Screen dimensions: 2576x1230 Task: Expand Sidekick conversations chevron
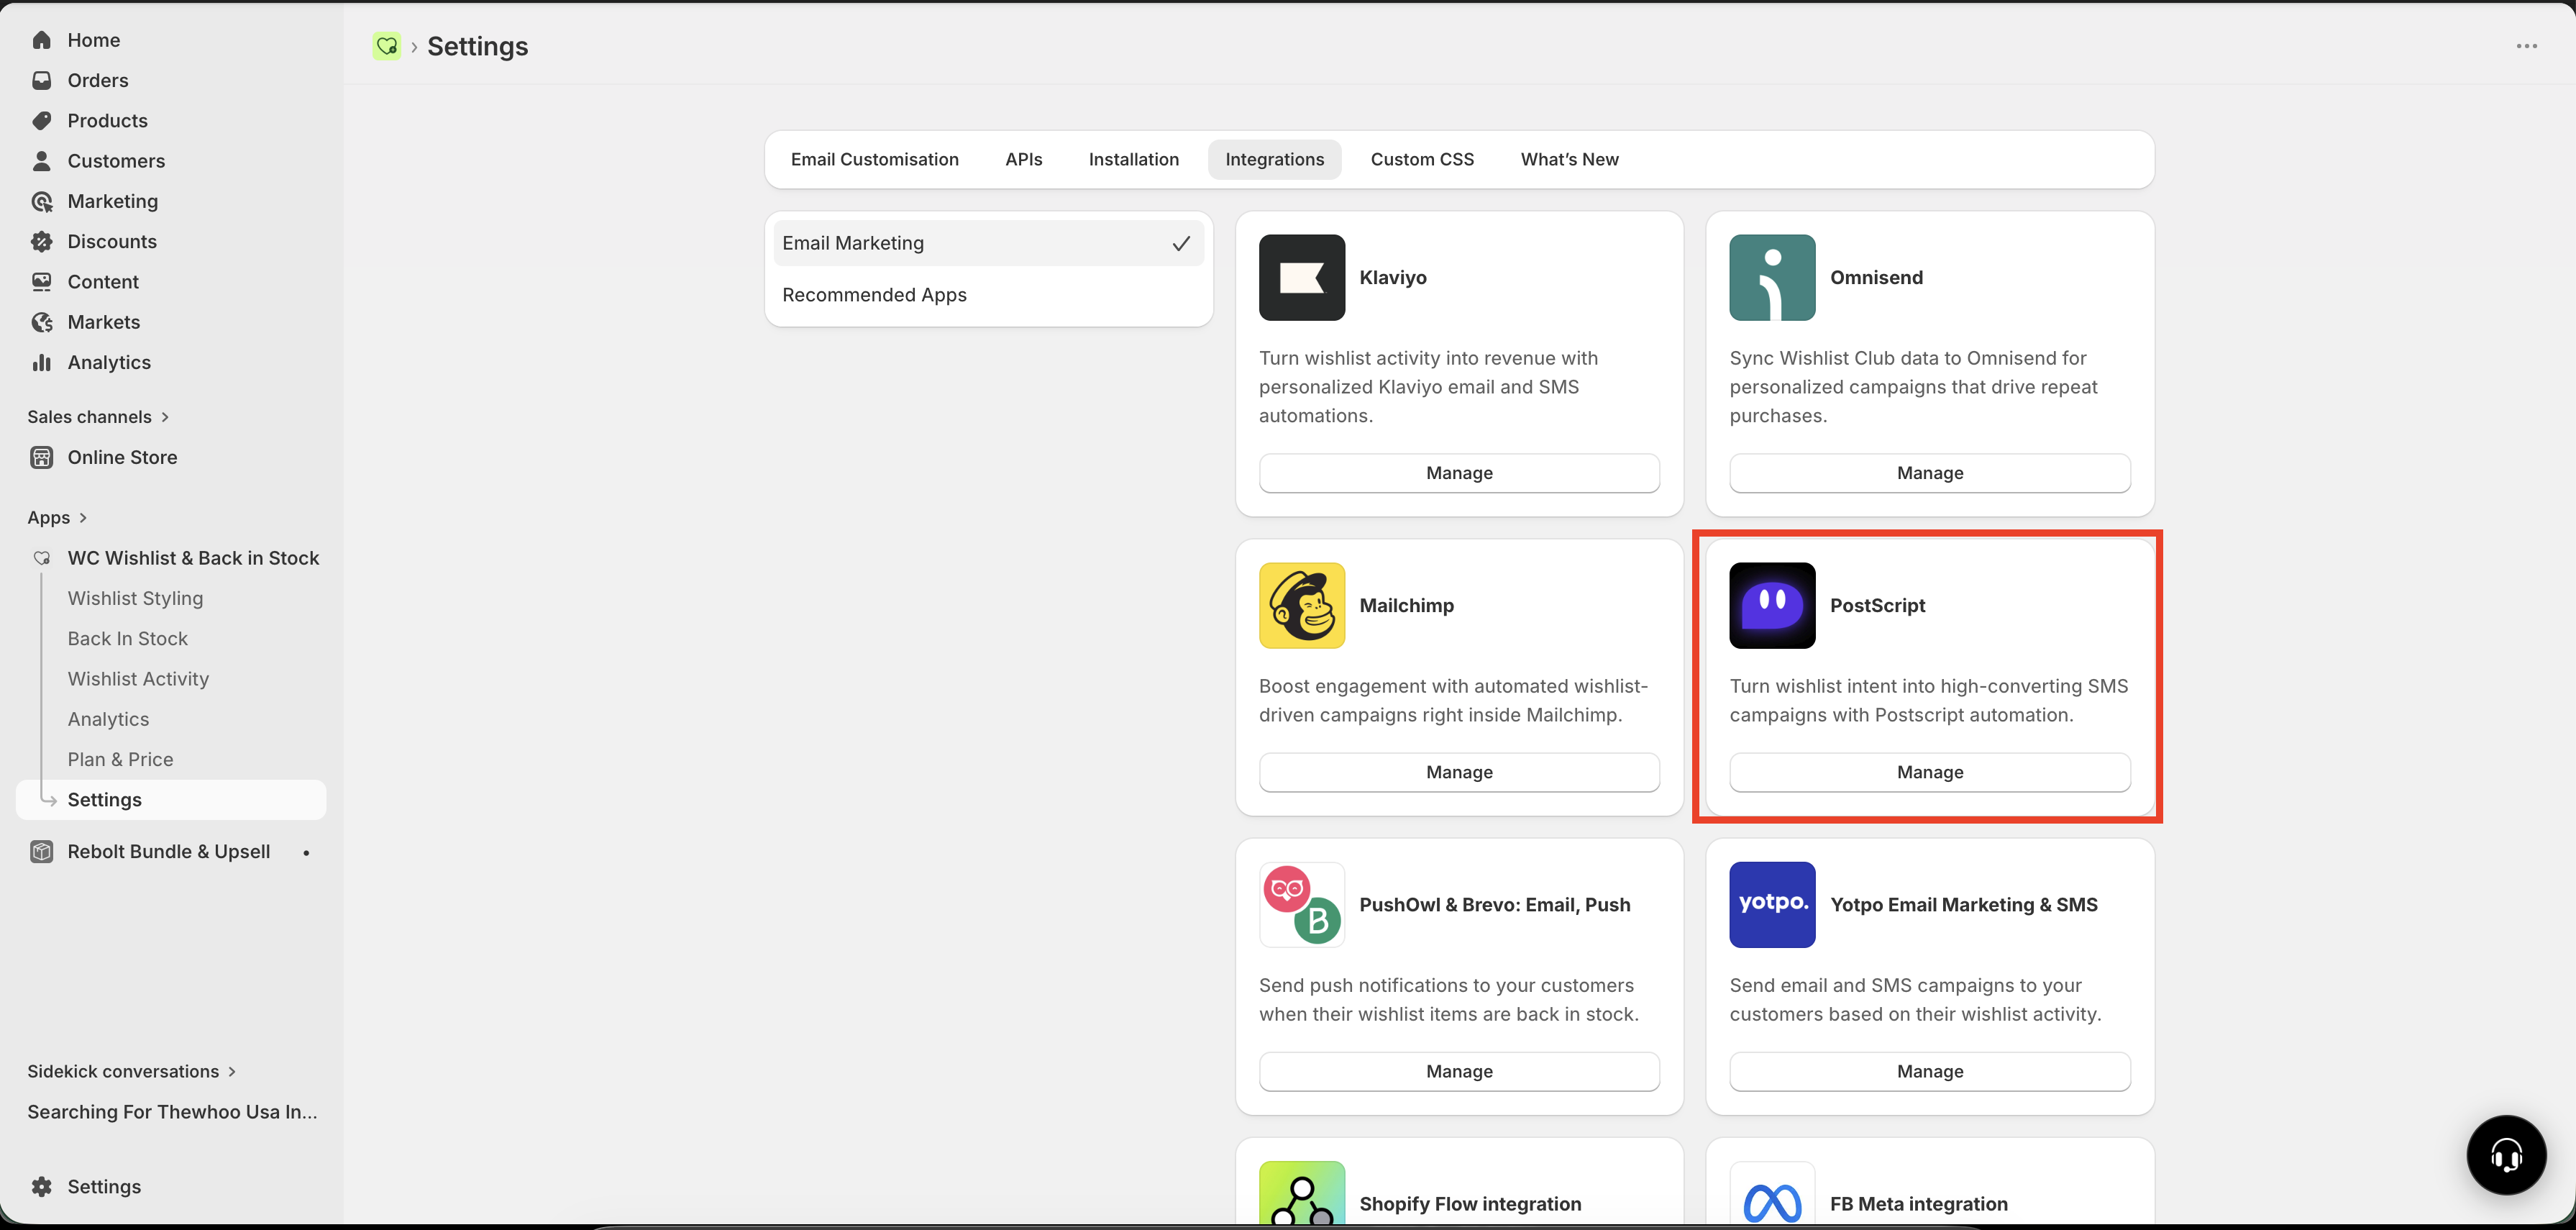[232, 1071]
